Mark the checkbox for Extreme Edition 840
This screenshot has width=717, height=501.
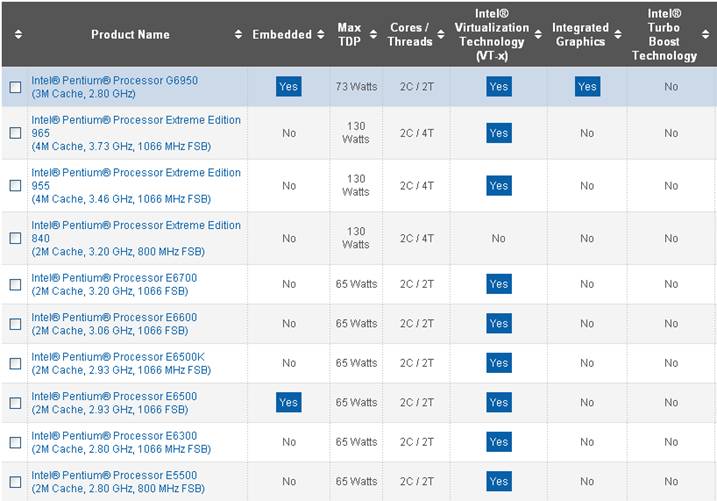pos(15,238)
